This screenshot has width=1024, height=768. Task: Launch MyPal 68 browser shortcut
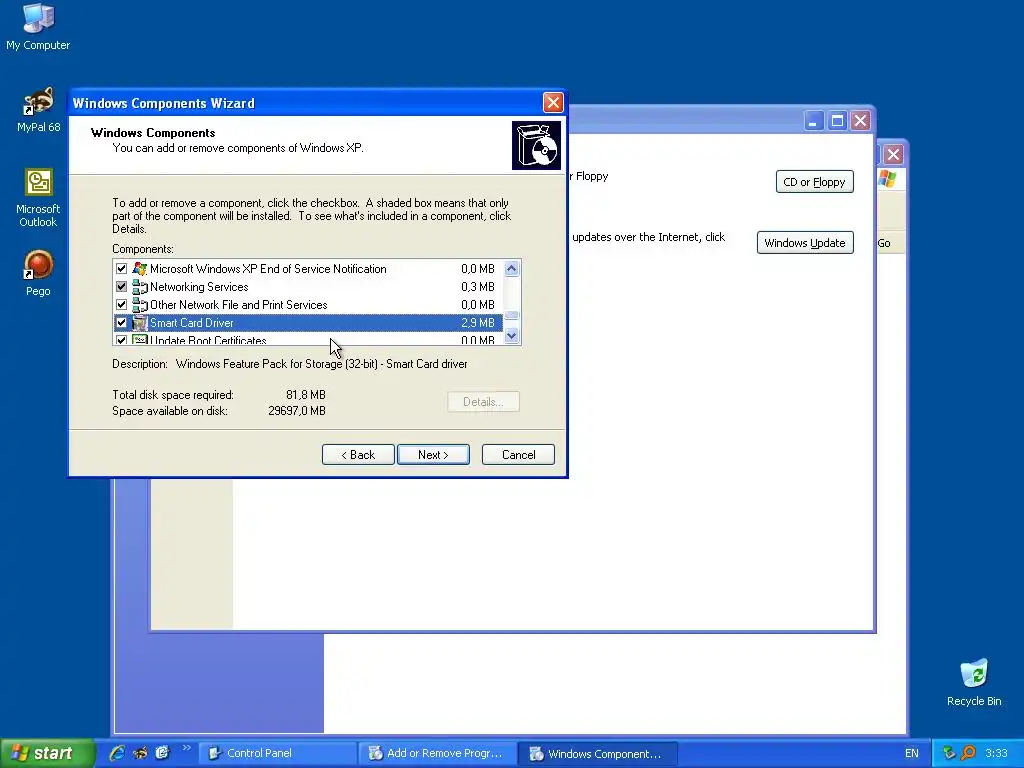(x=38, y=110)
